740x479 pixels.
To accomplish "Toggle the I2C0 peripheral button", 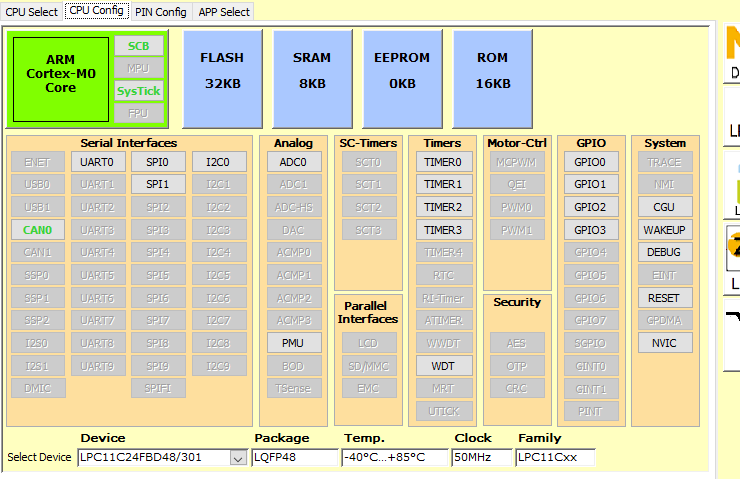I will [219, 162].
